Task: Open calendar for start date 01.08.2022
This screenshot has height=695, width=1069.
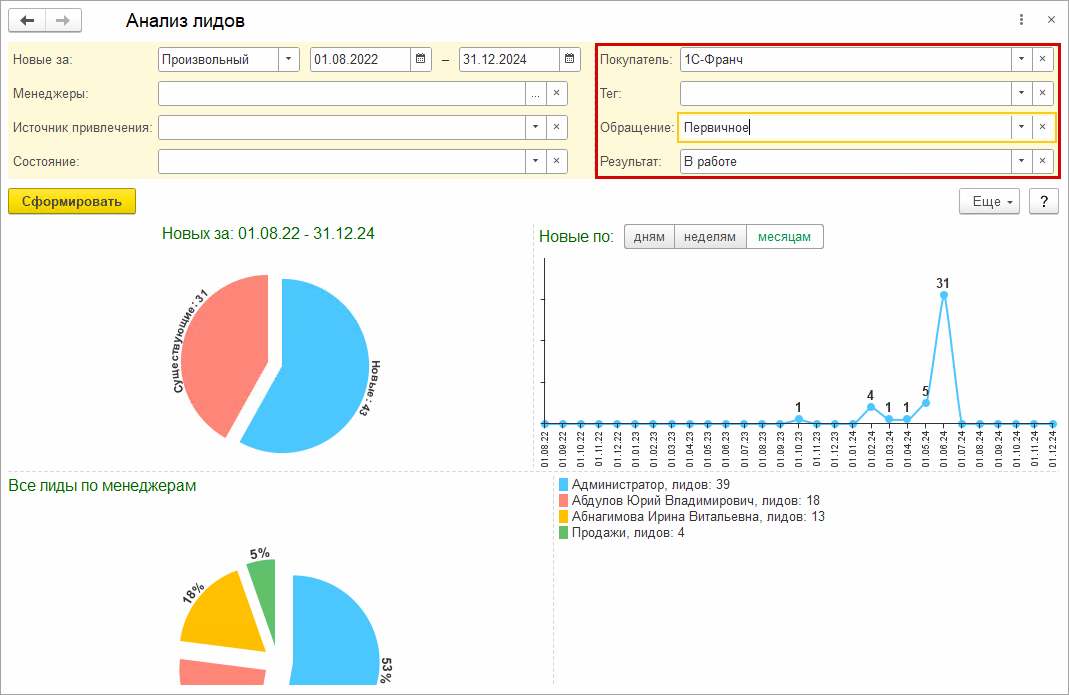Action: click(421, 59)
